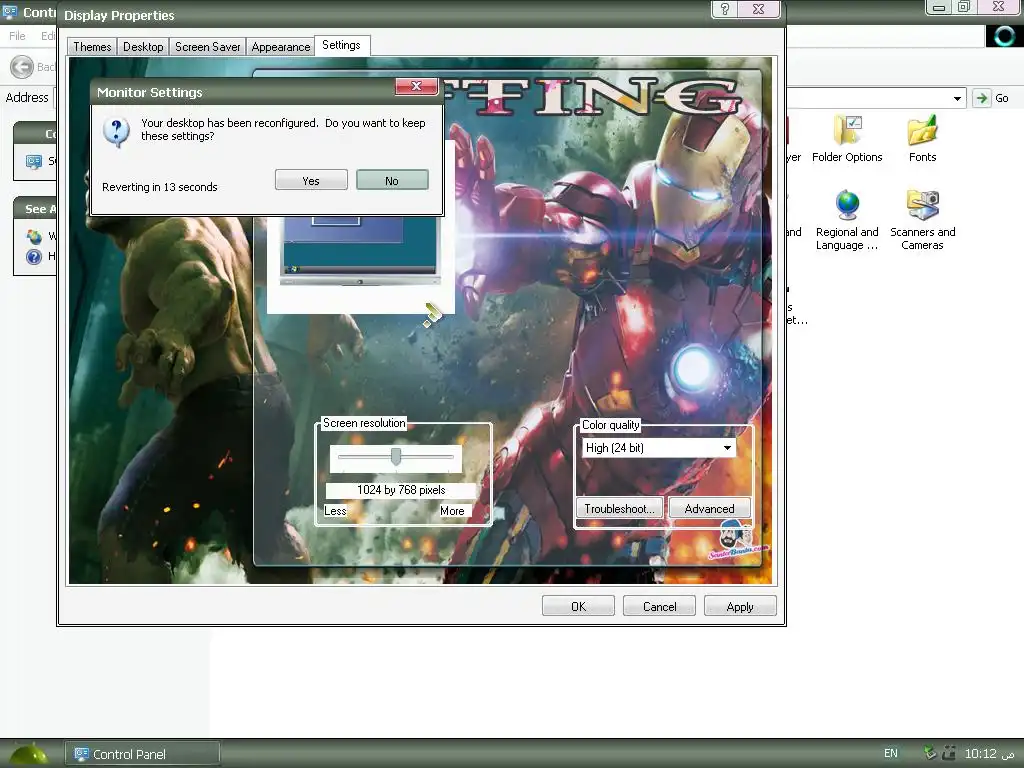Image resolution: width=1024 pixels, height=768 pixels.
Task: Click the Help icon in See Also panel
Action: coord(34,257)
